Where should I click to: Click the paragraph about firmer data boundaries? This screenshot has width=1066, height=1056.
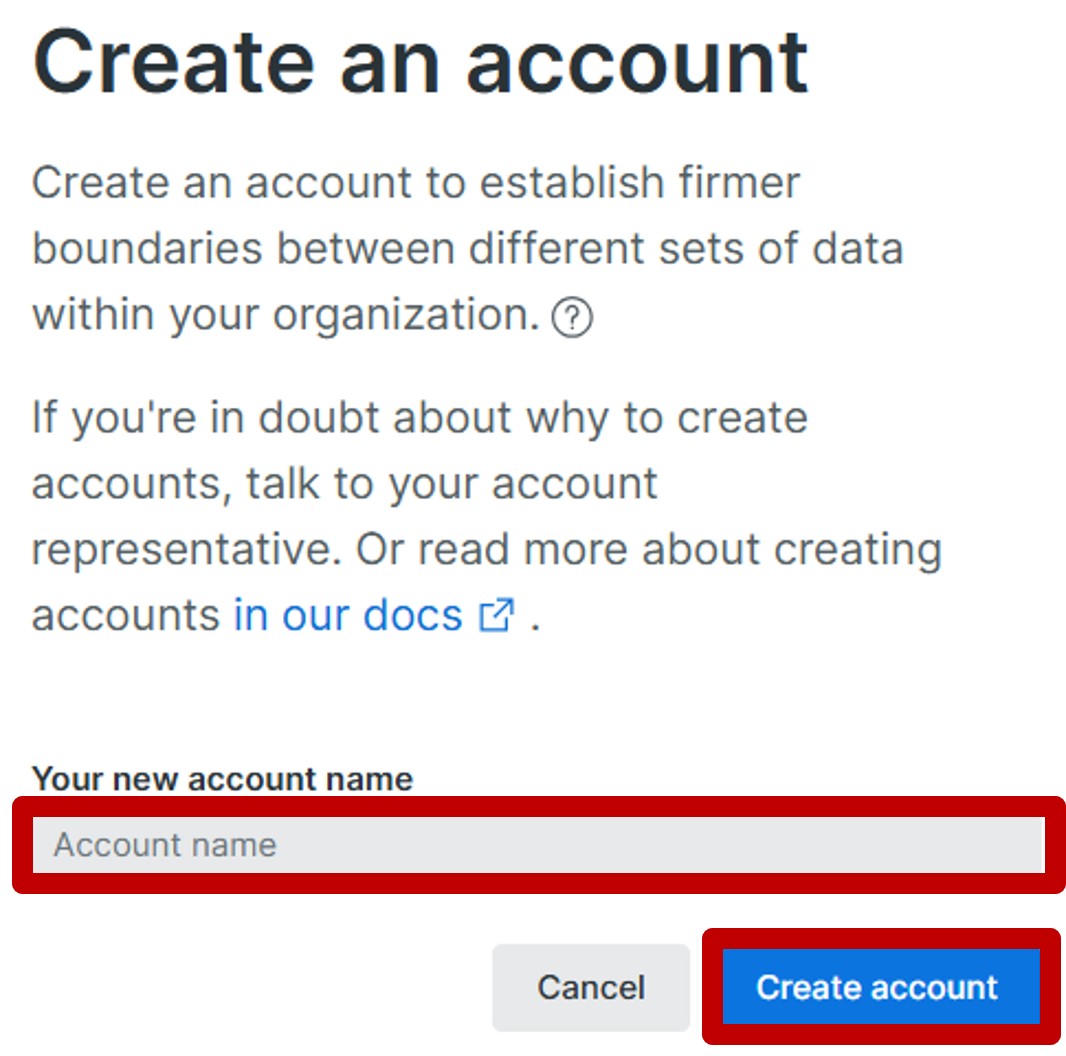466,249
